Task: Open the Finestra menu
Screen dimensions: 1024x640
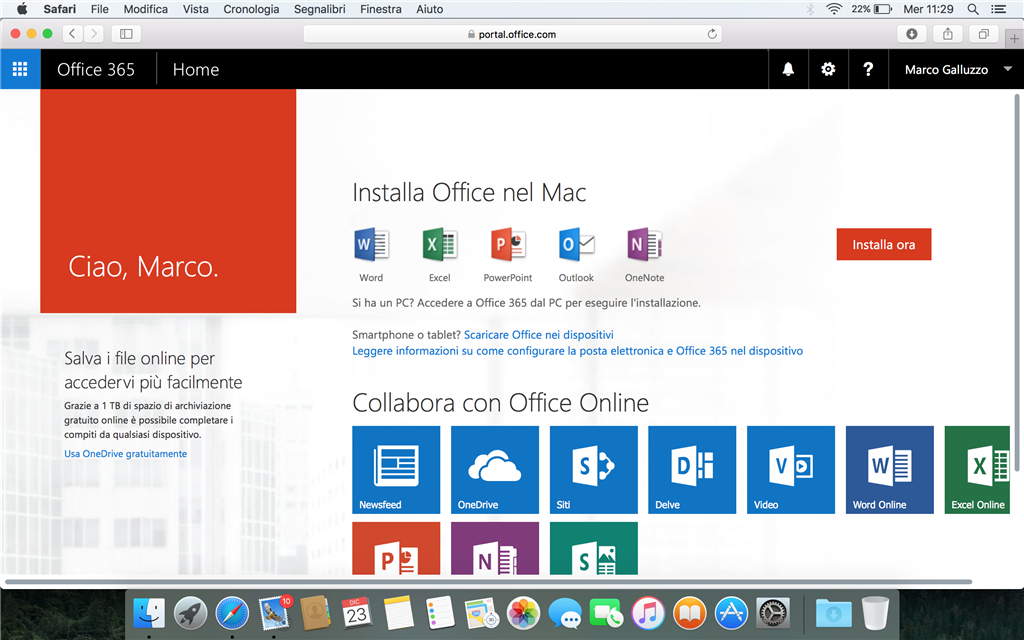Action: pyautogui.click(x=381, y=9)
